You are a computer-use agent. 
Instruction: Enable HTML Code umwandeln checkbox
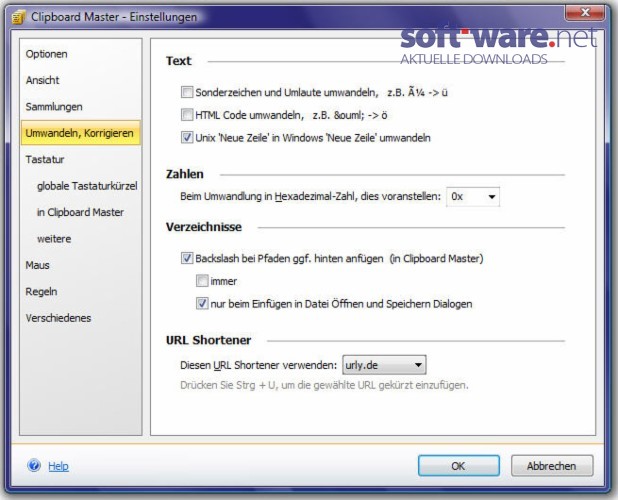(x=187, y=115)
